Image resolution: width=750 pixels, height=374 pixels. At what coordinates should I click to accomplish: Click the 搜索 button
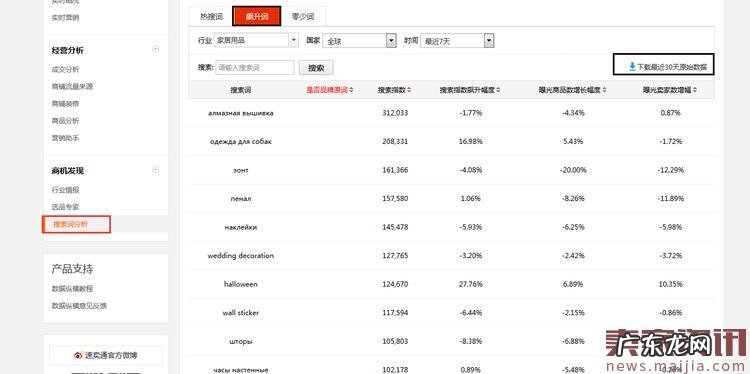(316, 68)
